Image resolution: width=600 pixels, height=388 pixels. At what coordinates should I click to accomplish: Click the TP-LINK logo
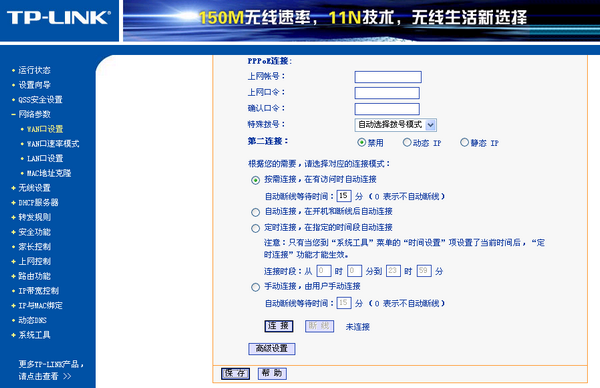coord(59,18)
